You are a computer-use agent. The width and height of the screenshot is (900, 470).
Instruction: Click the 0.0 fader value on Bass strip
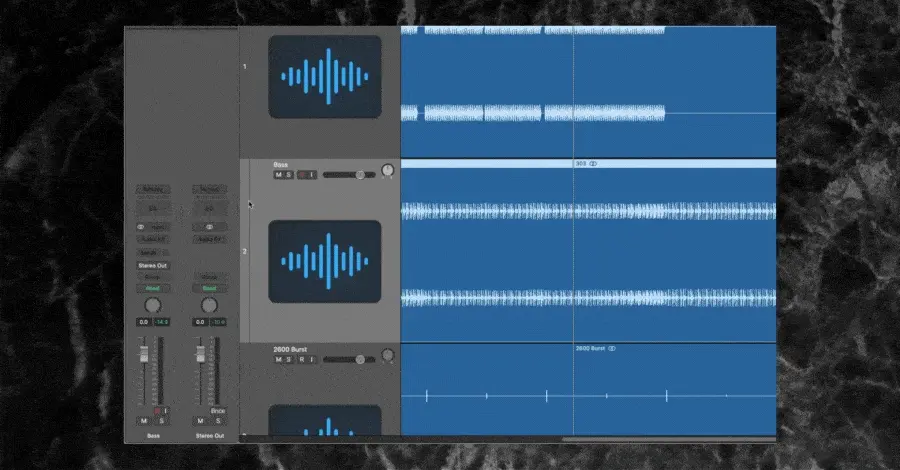point(143,322)
